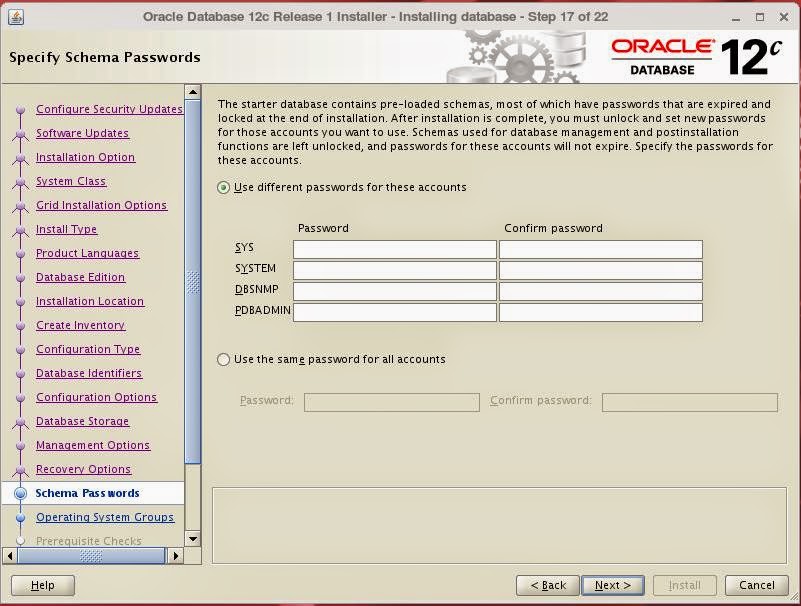
Task: Click the step list scroll up arrow
Action: click(x=193, y=92)
